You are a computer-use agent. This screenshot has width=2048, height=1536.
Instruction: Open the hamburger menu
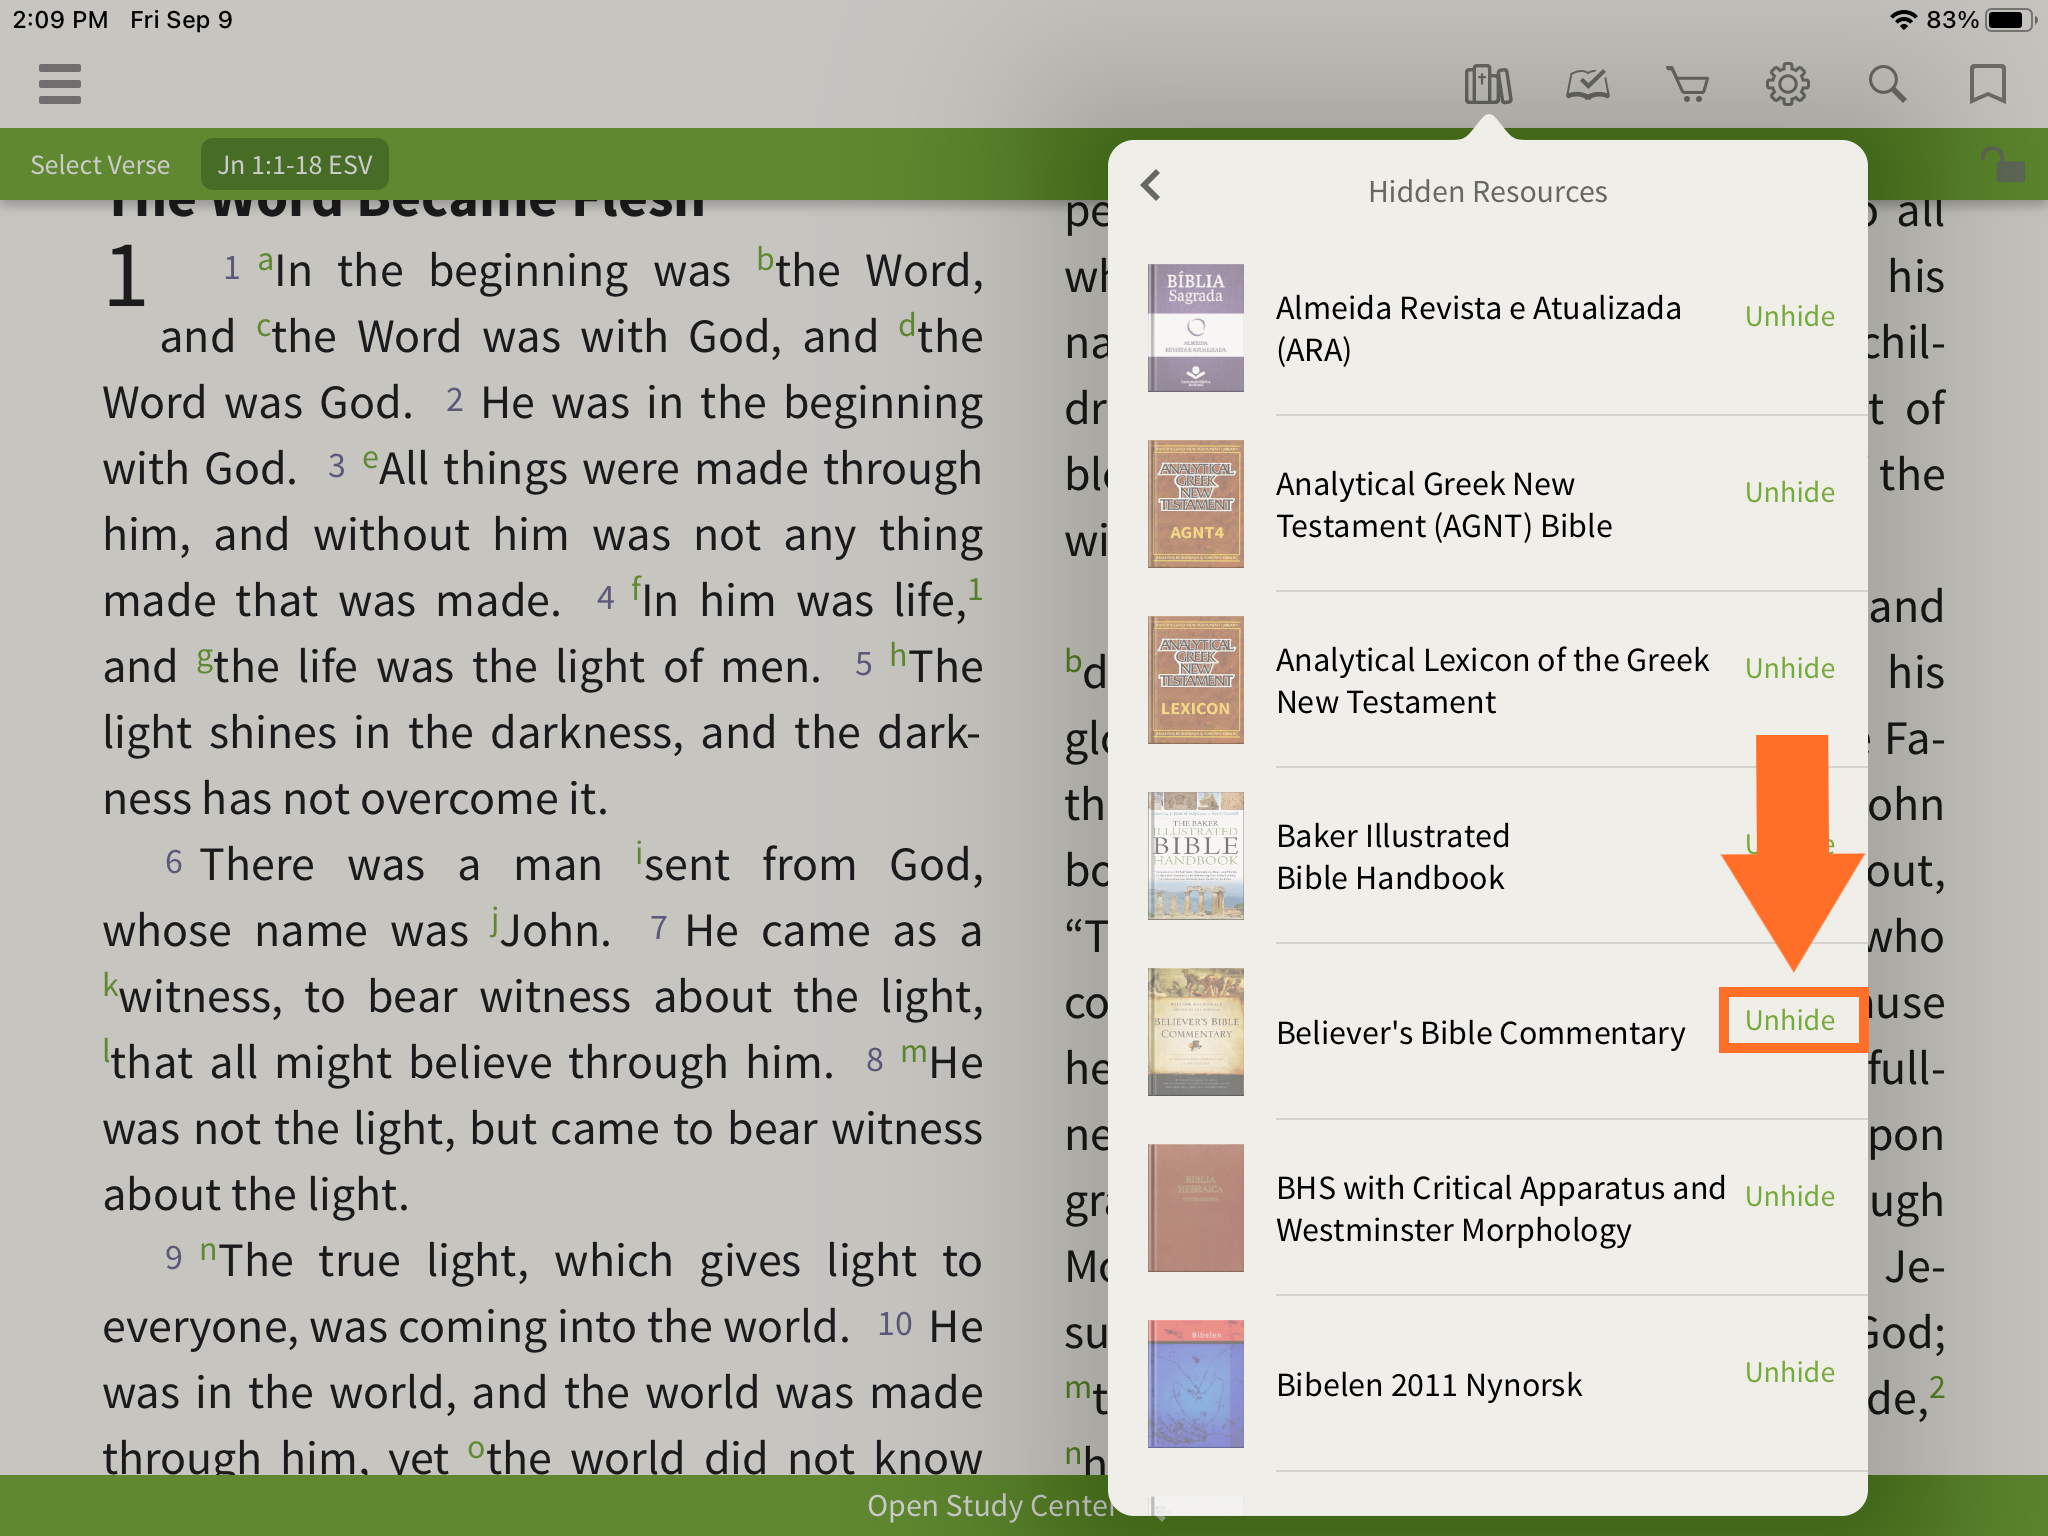(60, 84)
